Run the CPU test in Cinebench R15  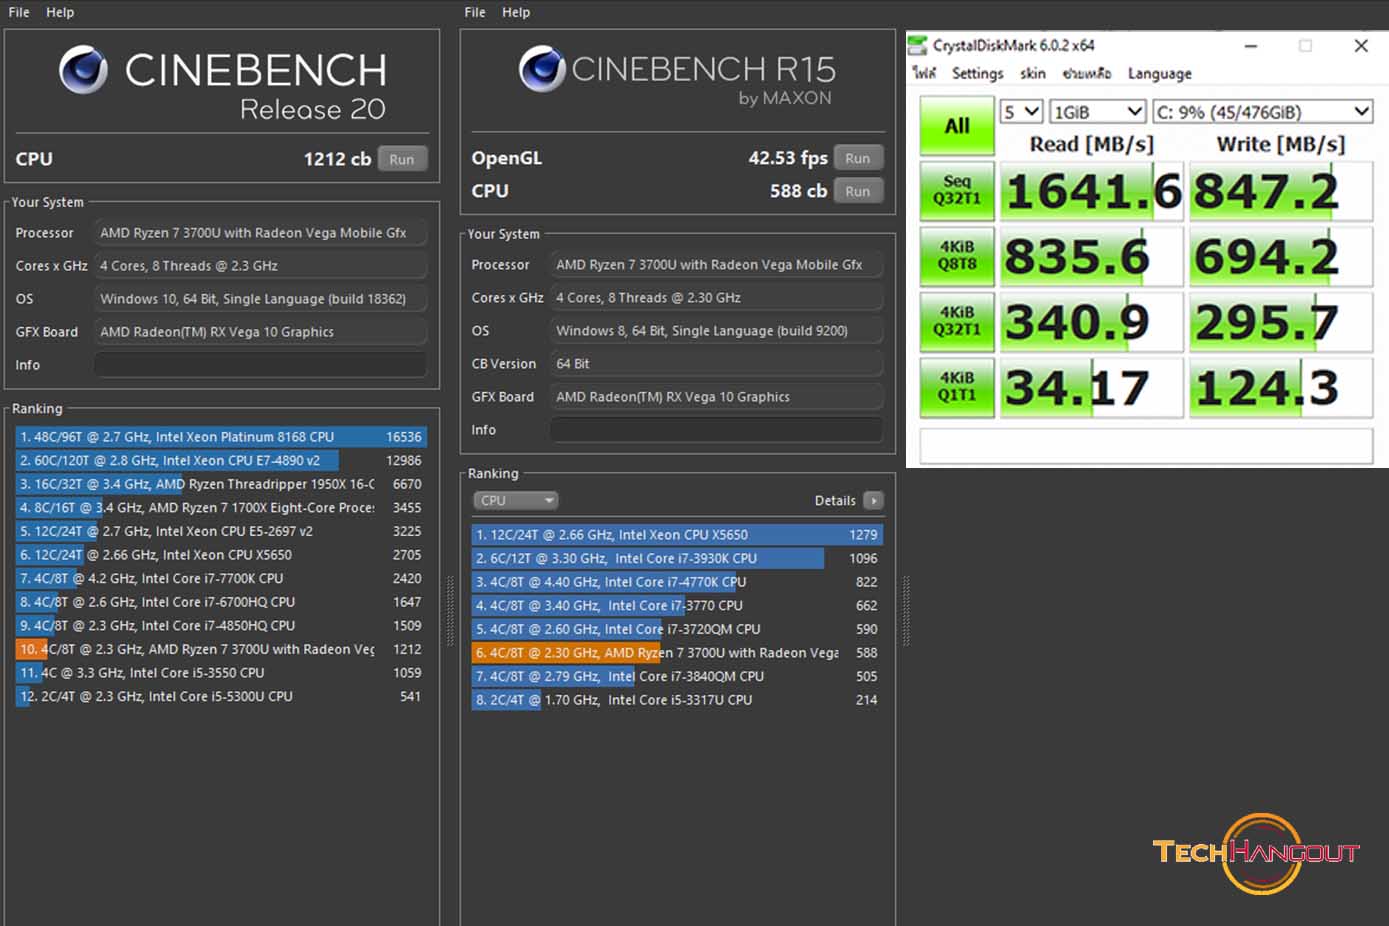click(x=858, y=191)
